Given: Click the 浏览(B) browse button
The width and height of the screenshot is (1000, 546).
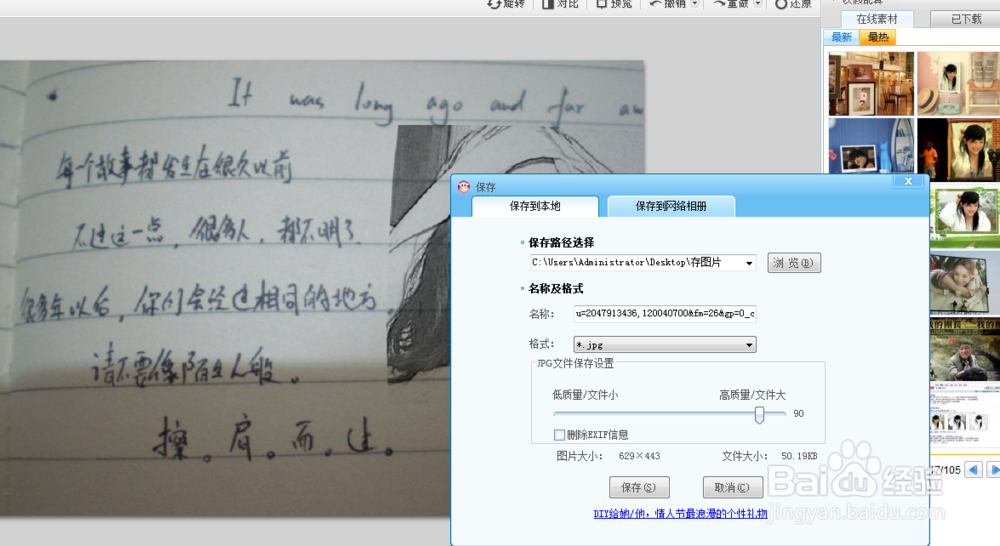Looking at the screenshot, I should point(793,263).
